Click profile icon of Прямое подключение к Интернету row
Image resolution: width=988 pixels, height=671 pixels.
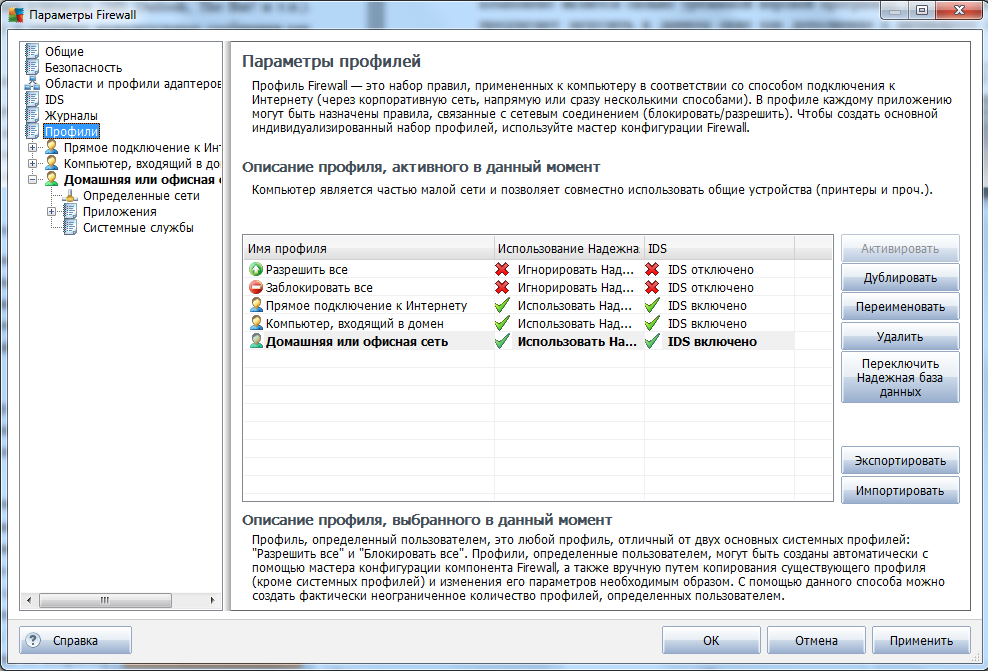click(x=256, y=305)
